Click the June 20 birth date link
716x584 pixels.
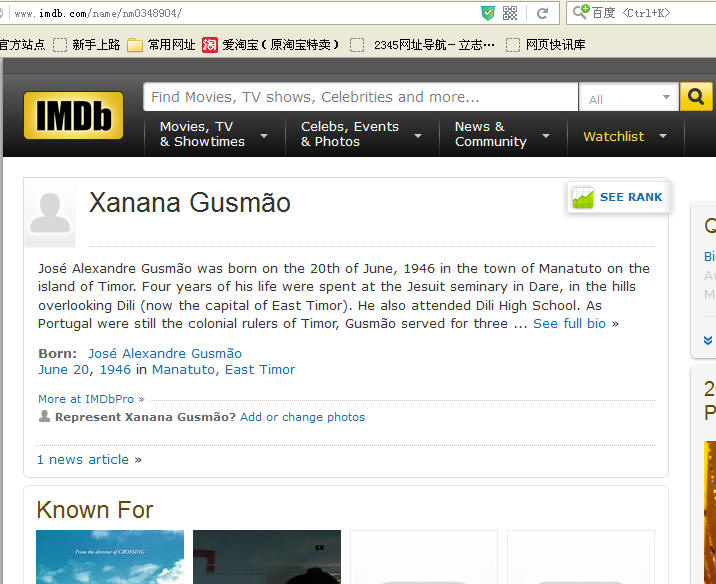tap(63, 369)
